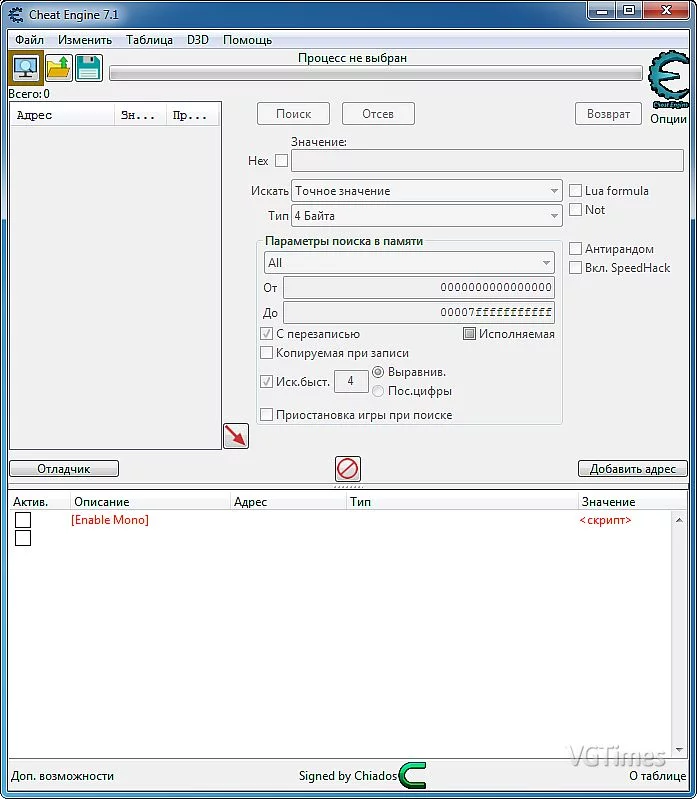Click the Актив. column header
Screen dimensions: 697x799
pos(40,501)
